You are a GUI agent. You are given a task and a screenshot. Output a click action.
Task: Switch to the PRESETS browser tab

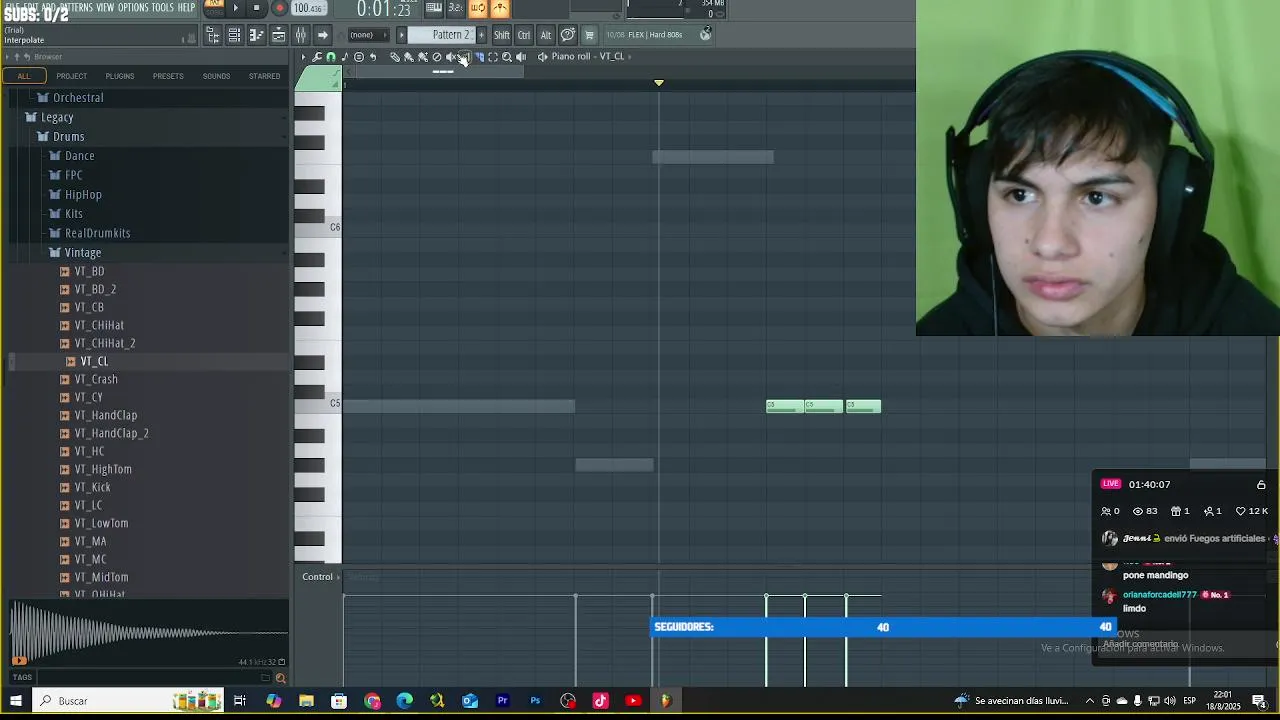tap(168, 76)
